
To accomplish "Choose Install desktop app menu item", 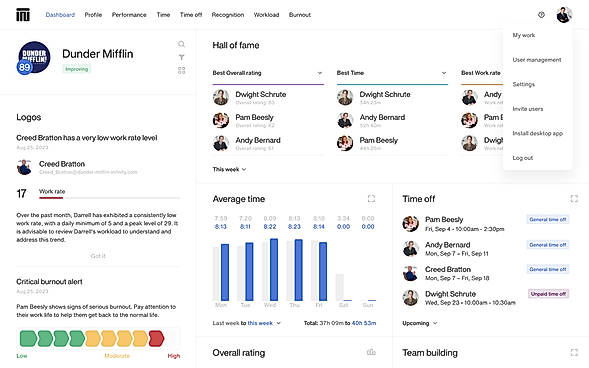I will click(x=538, y=133).
